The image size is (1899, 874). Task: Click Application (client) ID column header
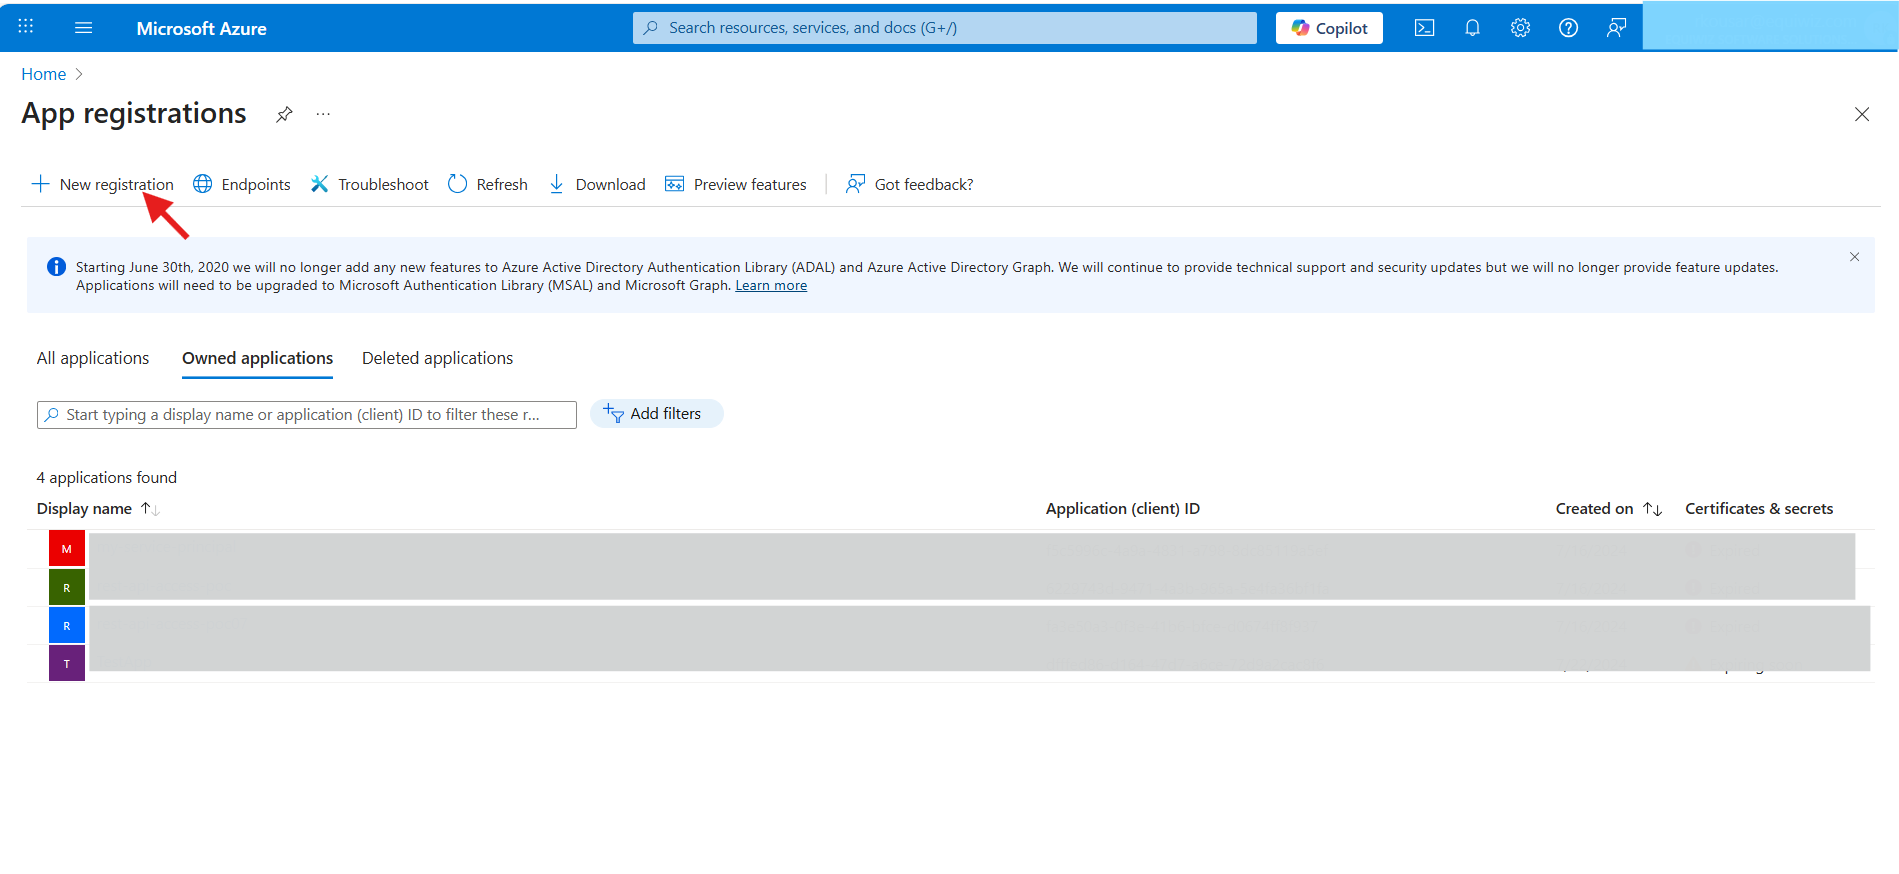pyautogui.click(x=1123, y=509)
